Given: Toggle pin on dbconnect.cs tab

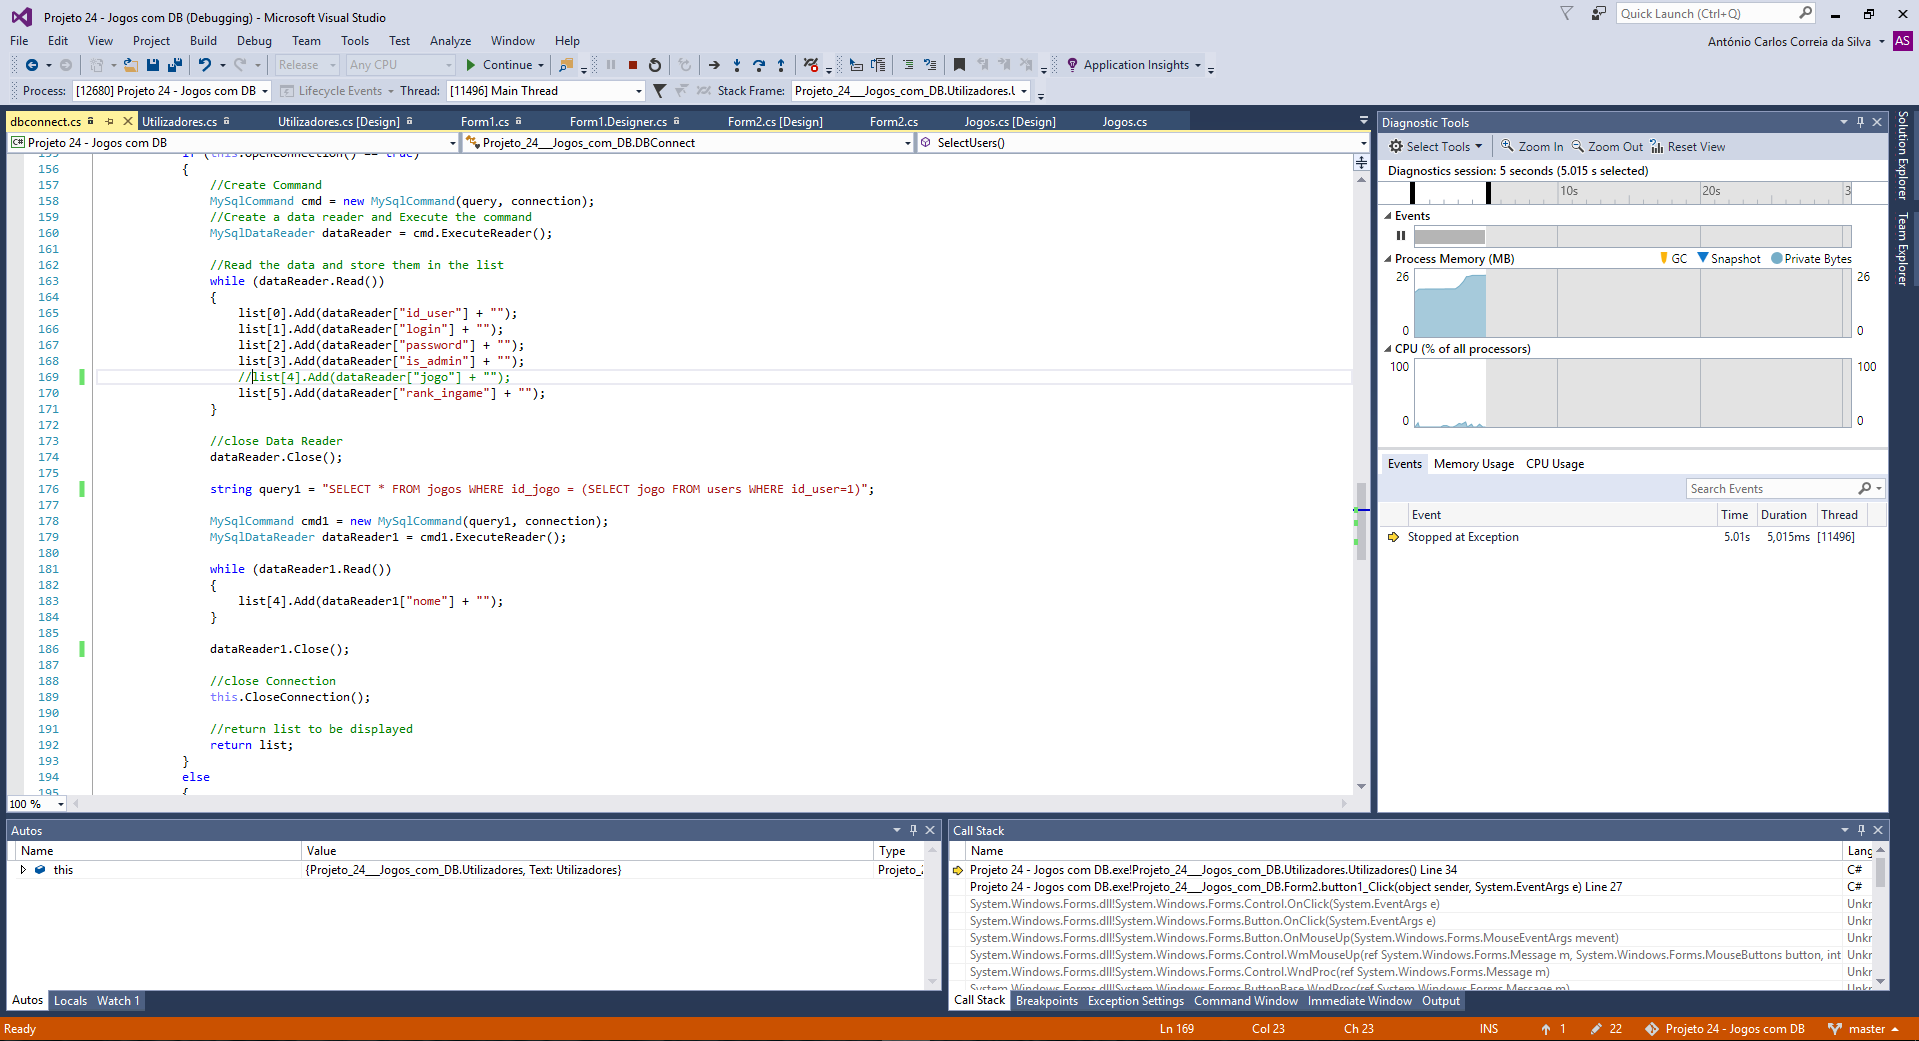Looking at the screenshot, I should coord(109,121).
